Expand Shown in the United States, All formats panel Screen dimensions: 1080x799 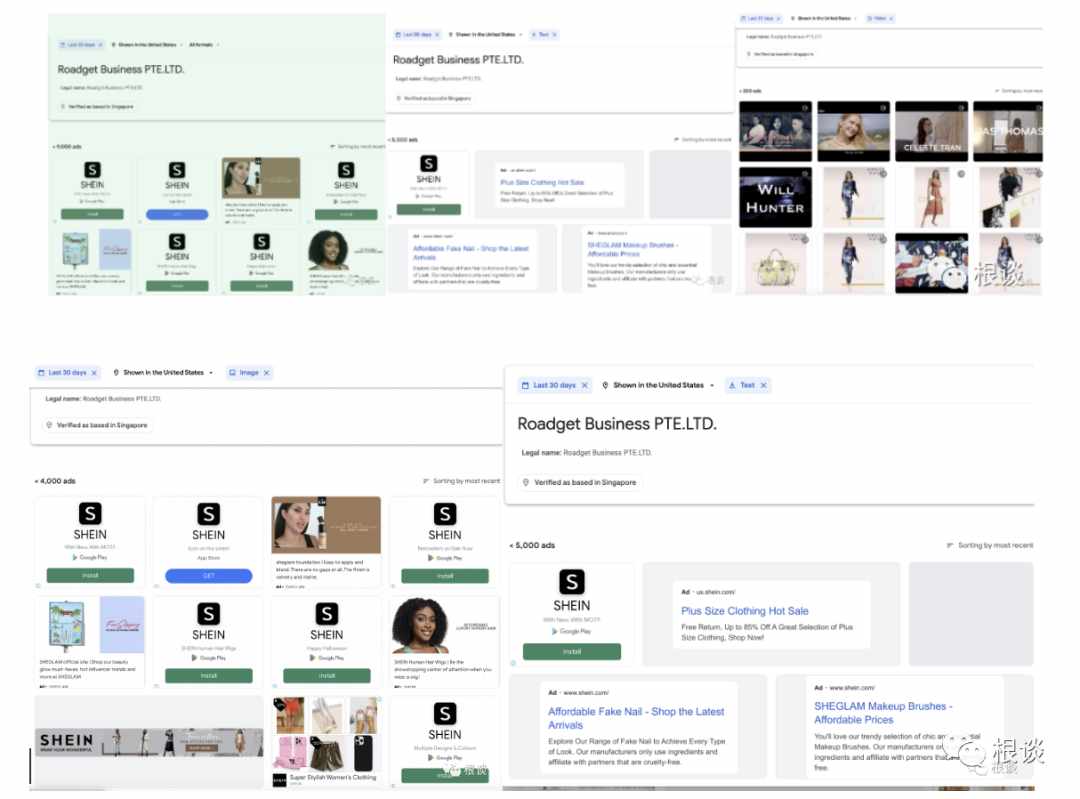point(147,45)
